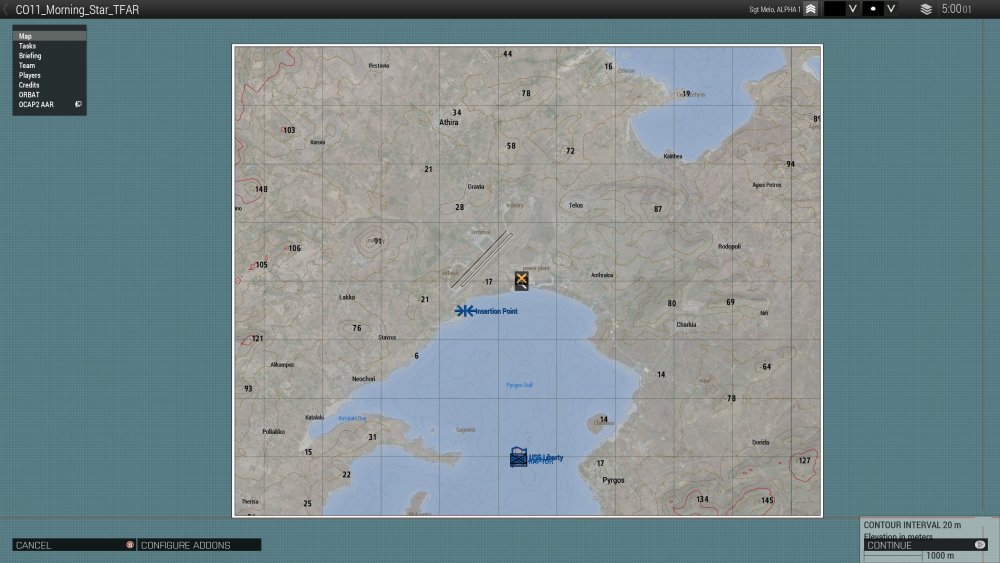Click the Pyrgos town label on map
The image size is (1000, 563).
coord(613,480)
